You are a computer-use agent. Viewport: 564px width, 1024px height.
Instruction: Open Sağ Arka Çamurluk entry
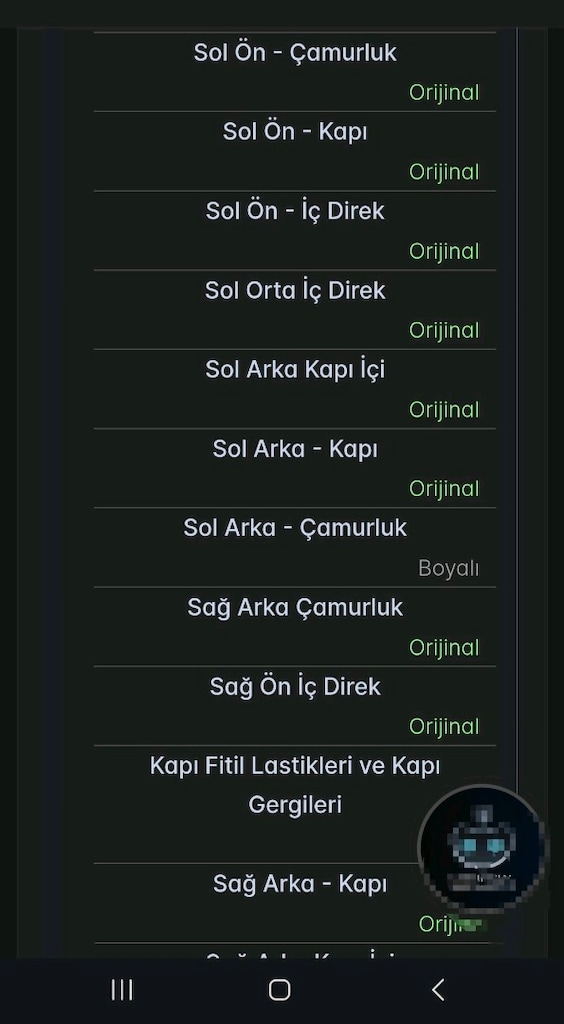[294, 627]
